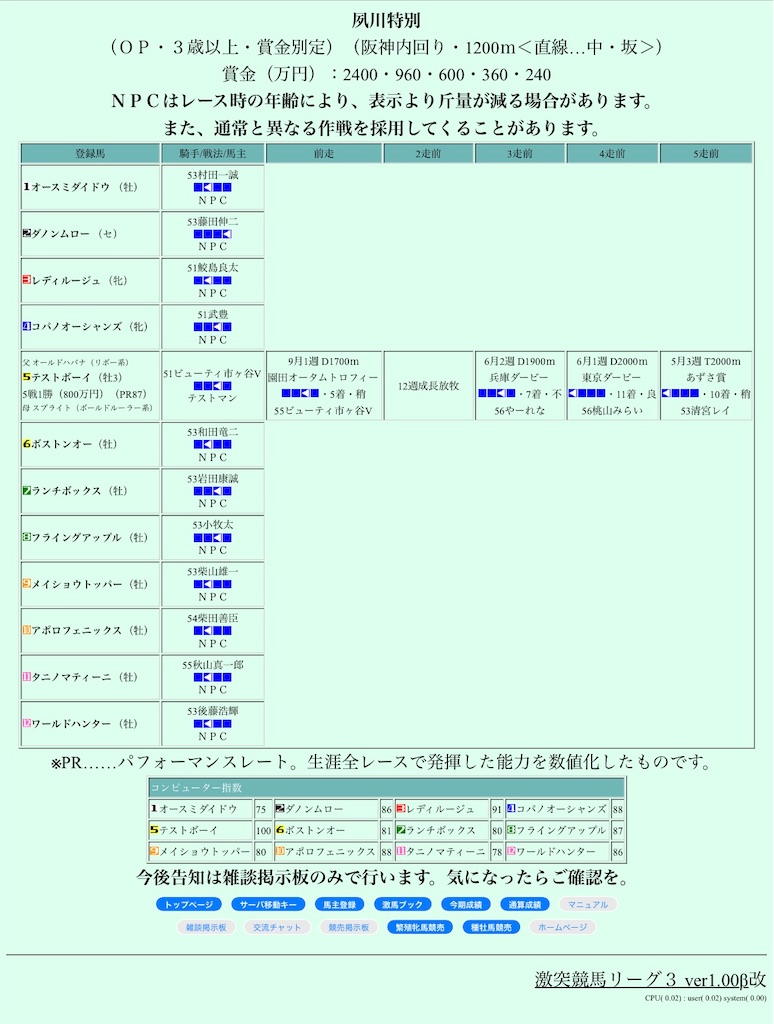Click the tactics bar icon under 53後藤浩輝
Image resolution: width=774 pixels, height=1024 pixels.
(x=212, y=724)
